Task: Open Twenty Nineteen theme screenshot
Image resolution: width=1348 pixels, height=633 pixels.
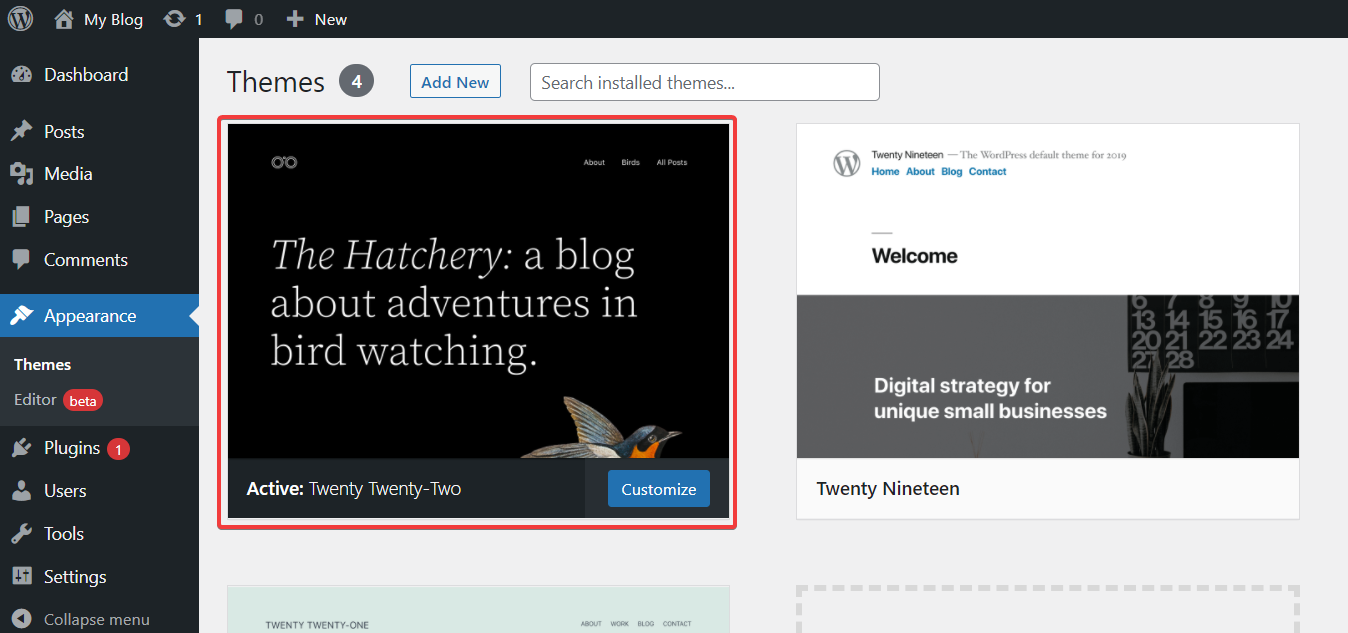Action: point(1048,291)
